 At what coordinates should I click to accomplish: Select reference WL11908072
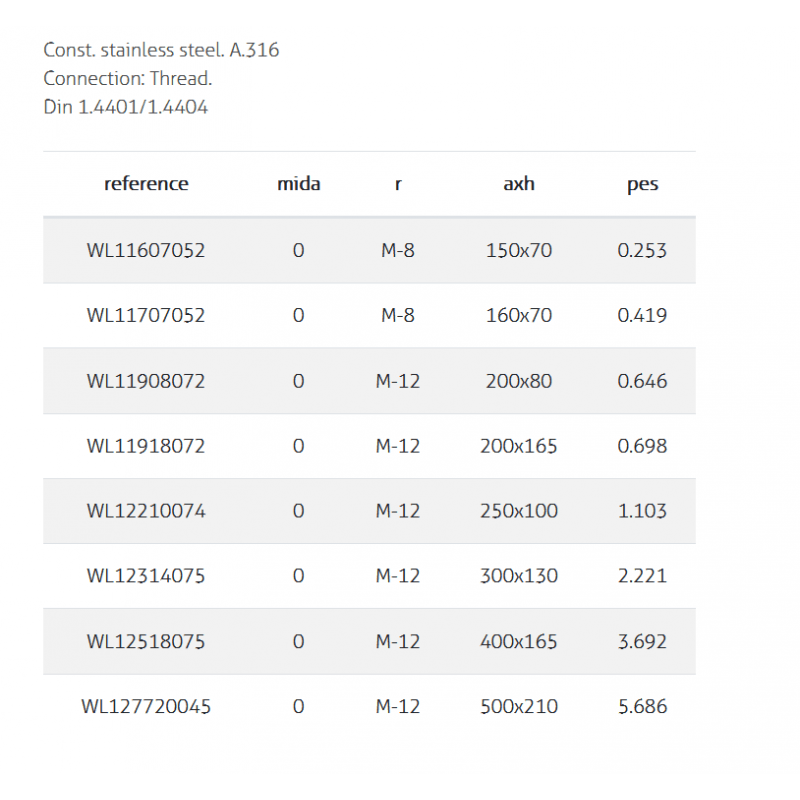(146, 381)
